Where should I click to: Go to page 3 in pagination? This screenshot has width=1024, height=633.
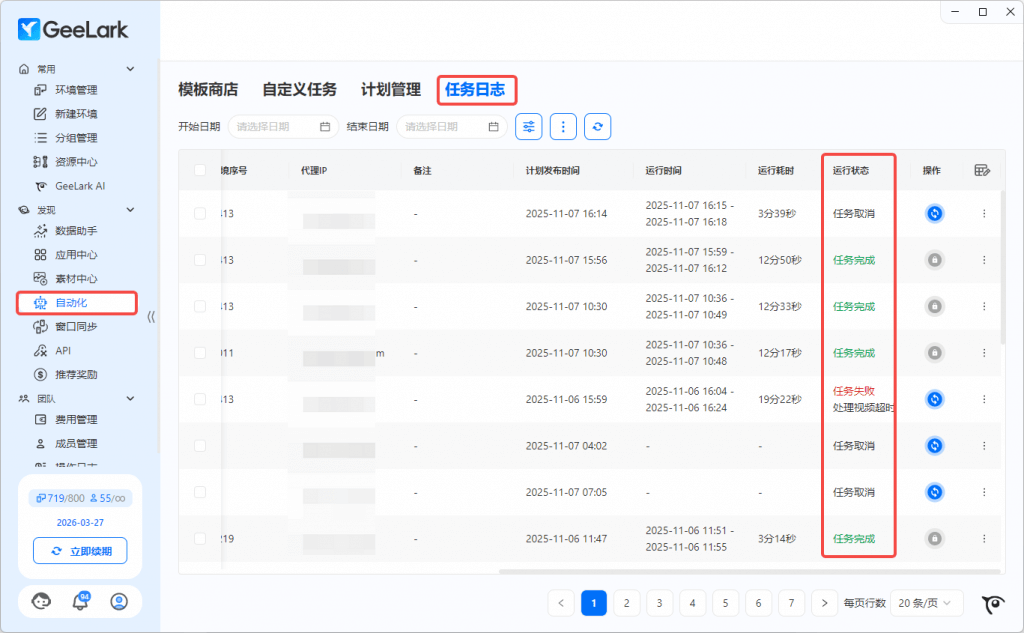pyautogui.click(x=659, y=603)
